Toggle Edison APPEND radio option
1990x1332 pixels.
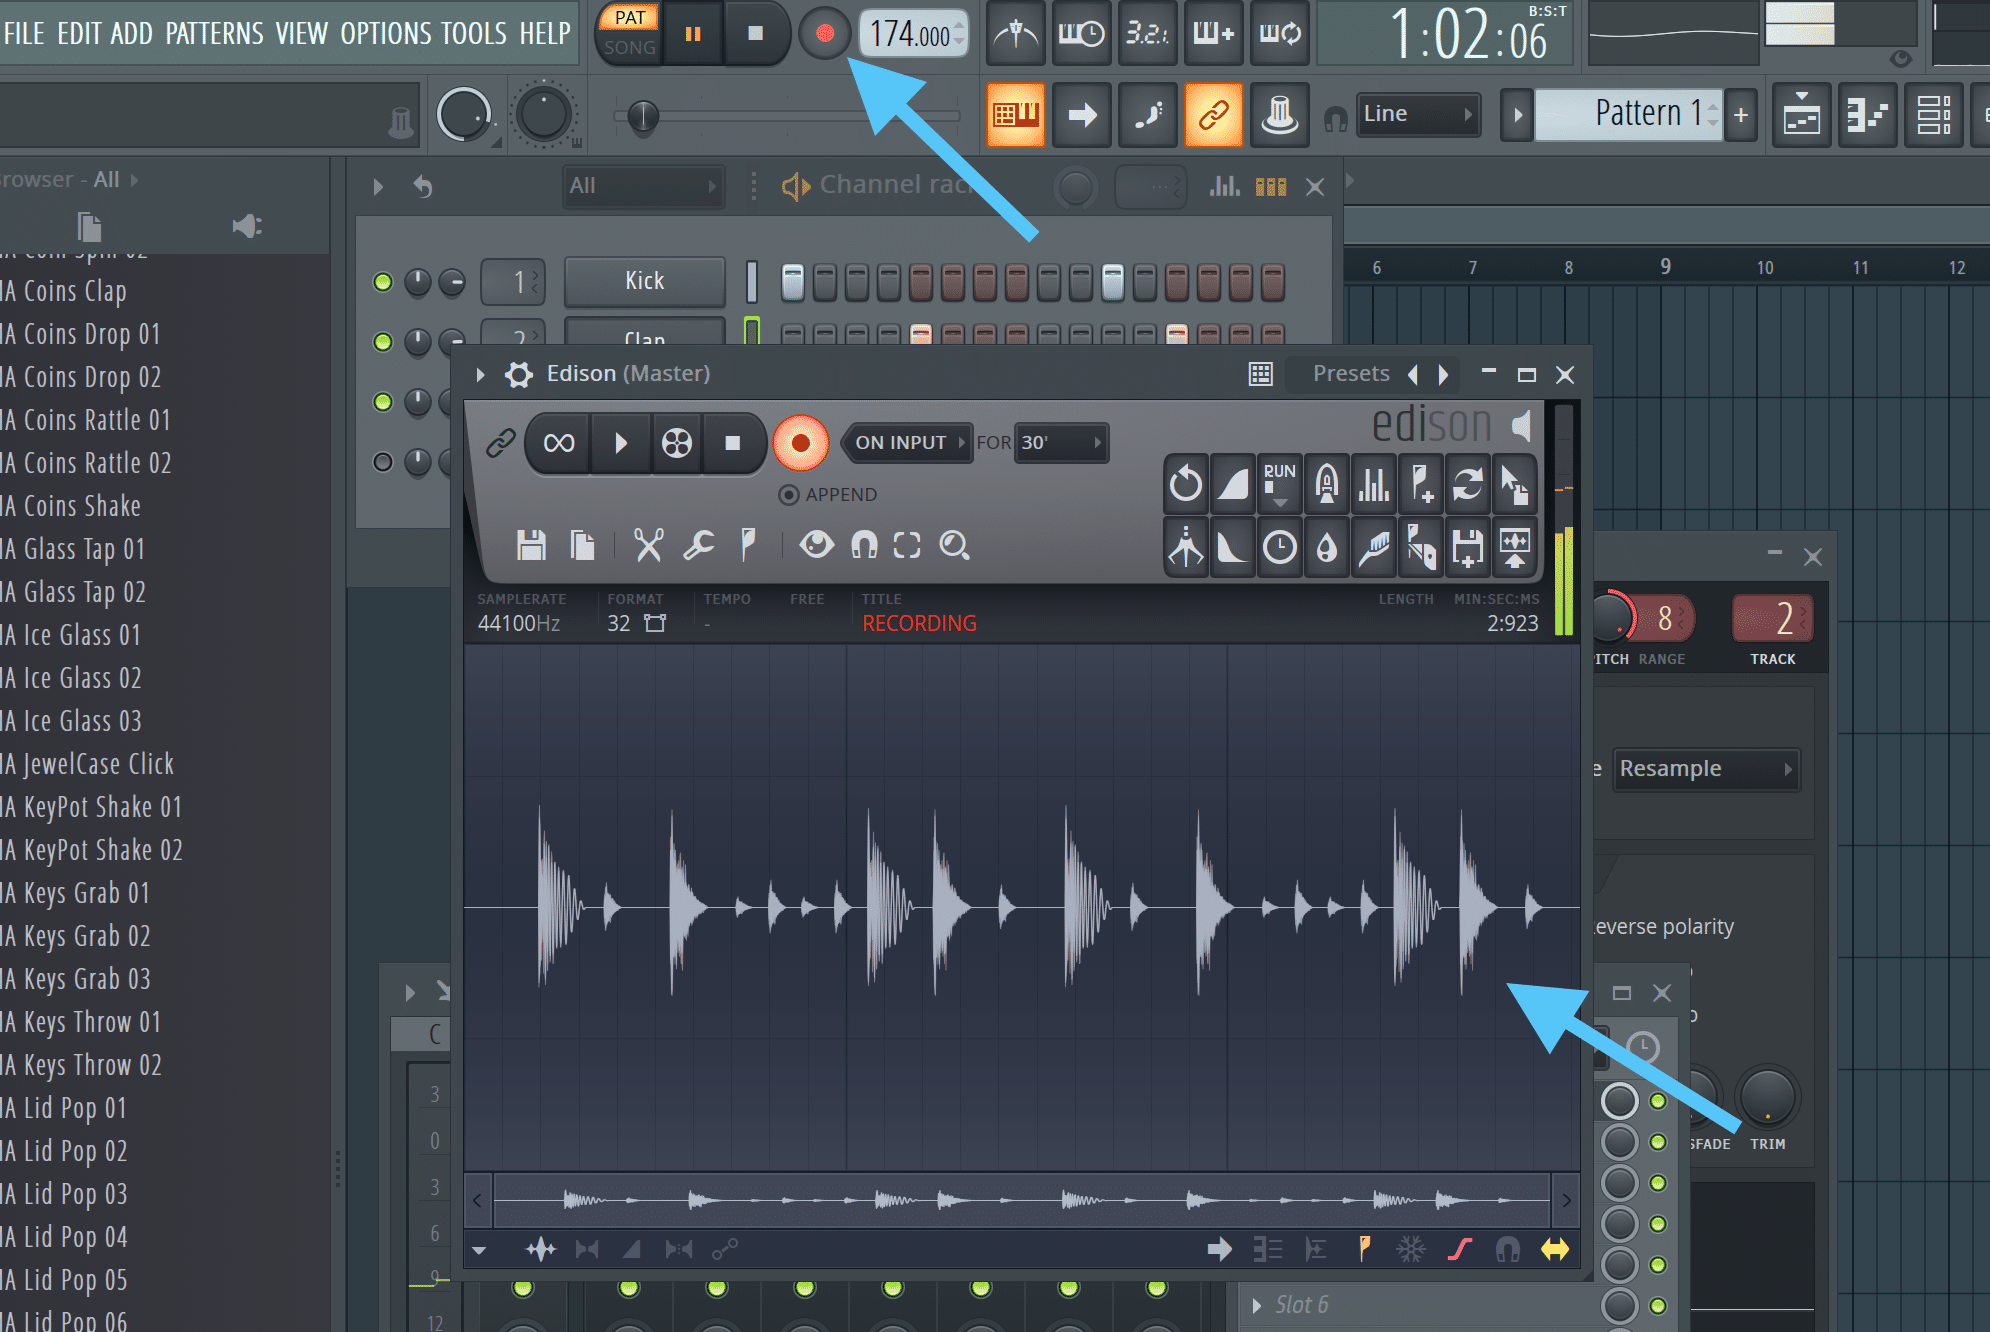coord(789,495)
